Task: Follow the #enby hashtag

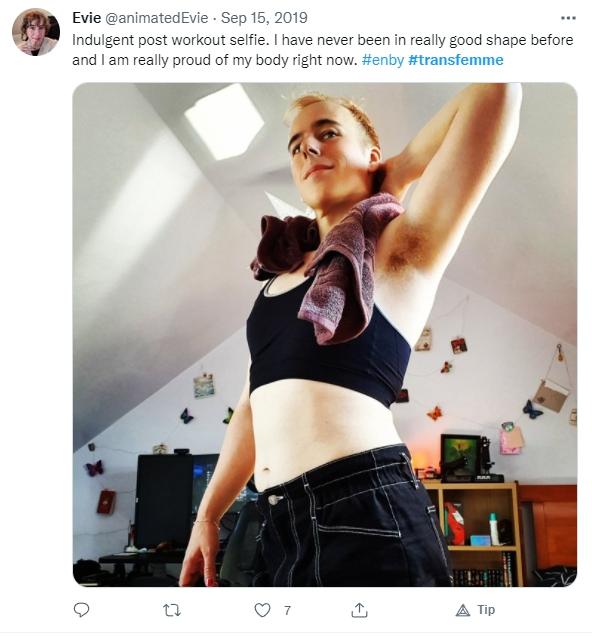Action: (x=382, y=60)
